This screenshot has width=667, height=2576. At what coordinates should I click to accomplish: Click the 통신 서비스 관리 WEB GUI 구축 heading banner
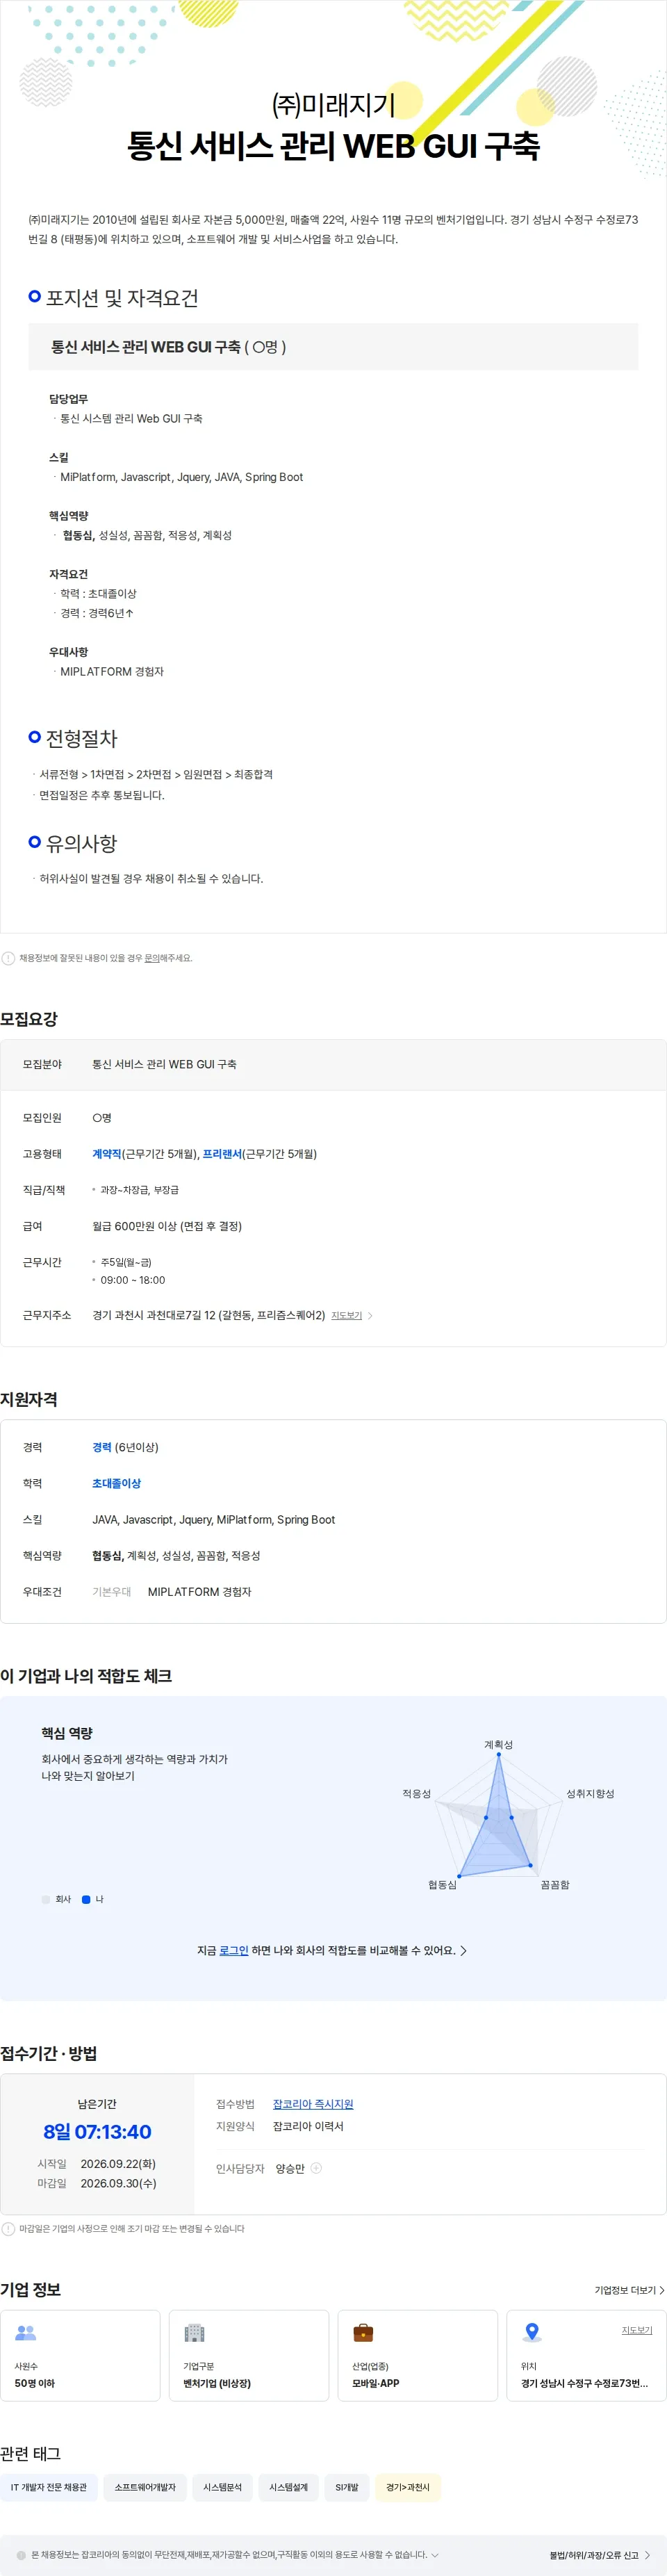pyautogui.click(x=333, y=347)
